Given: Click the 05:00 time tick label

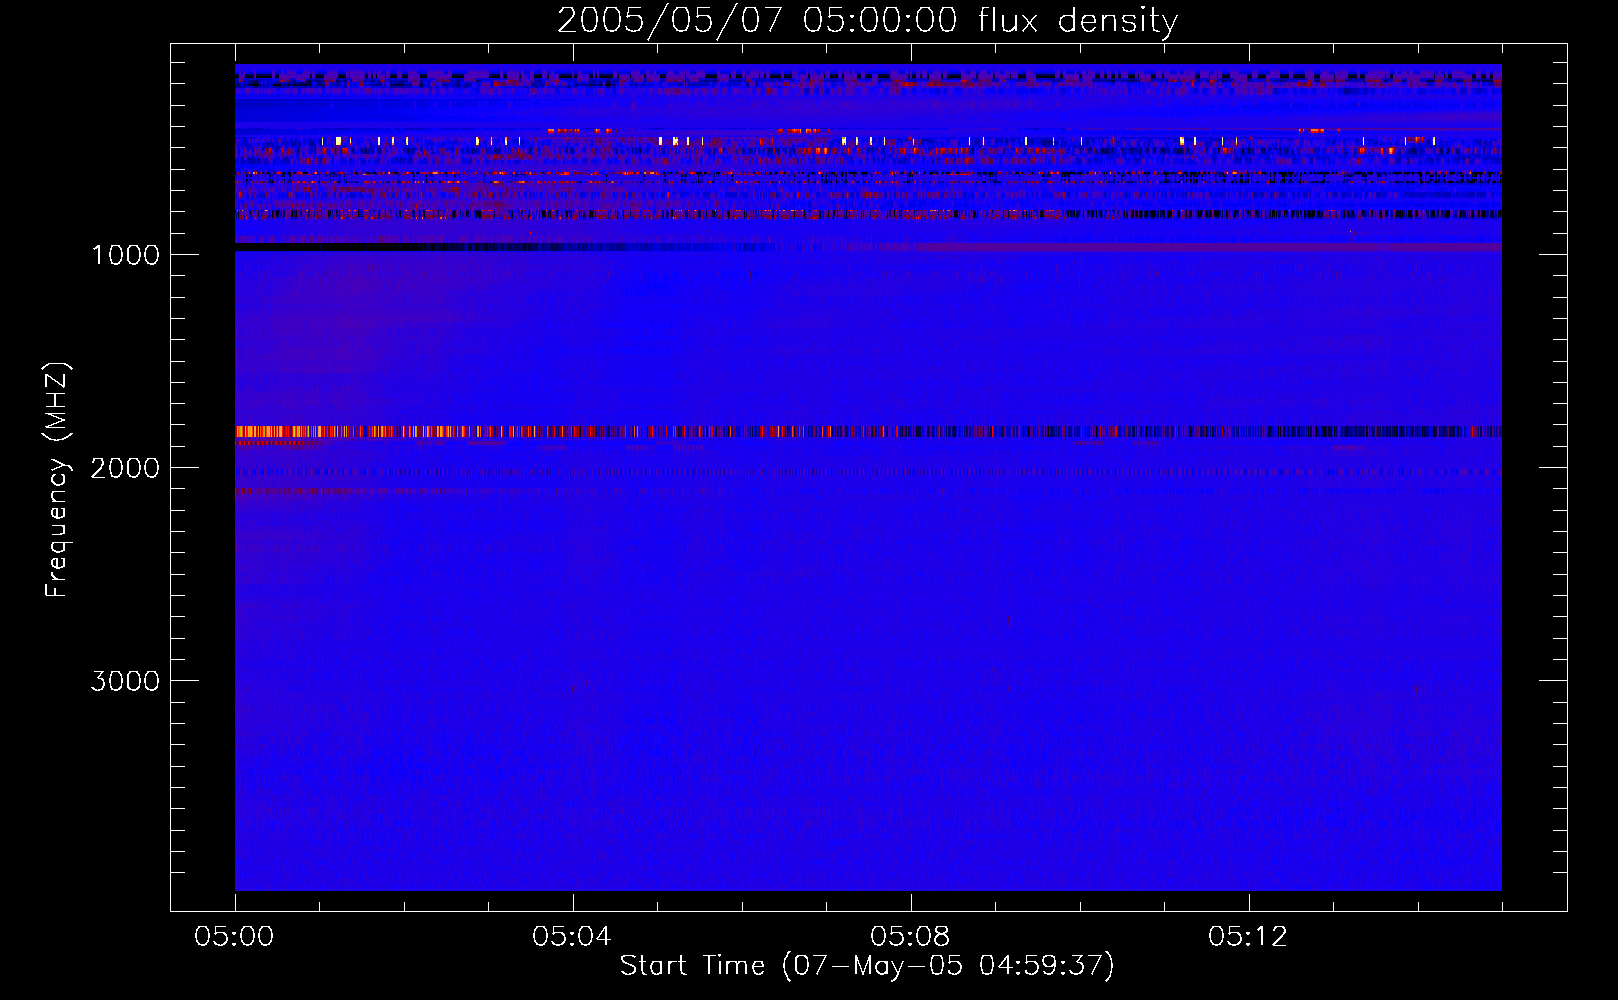Looking at the screenshot, I should click(x=234, y=937).
